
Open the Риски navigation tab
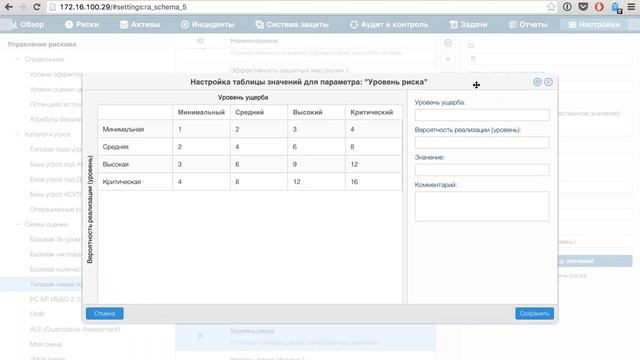coord(82,24)
